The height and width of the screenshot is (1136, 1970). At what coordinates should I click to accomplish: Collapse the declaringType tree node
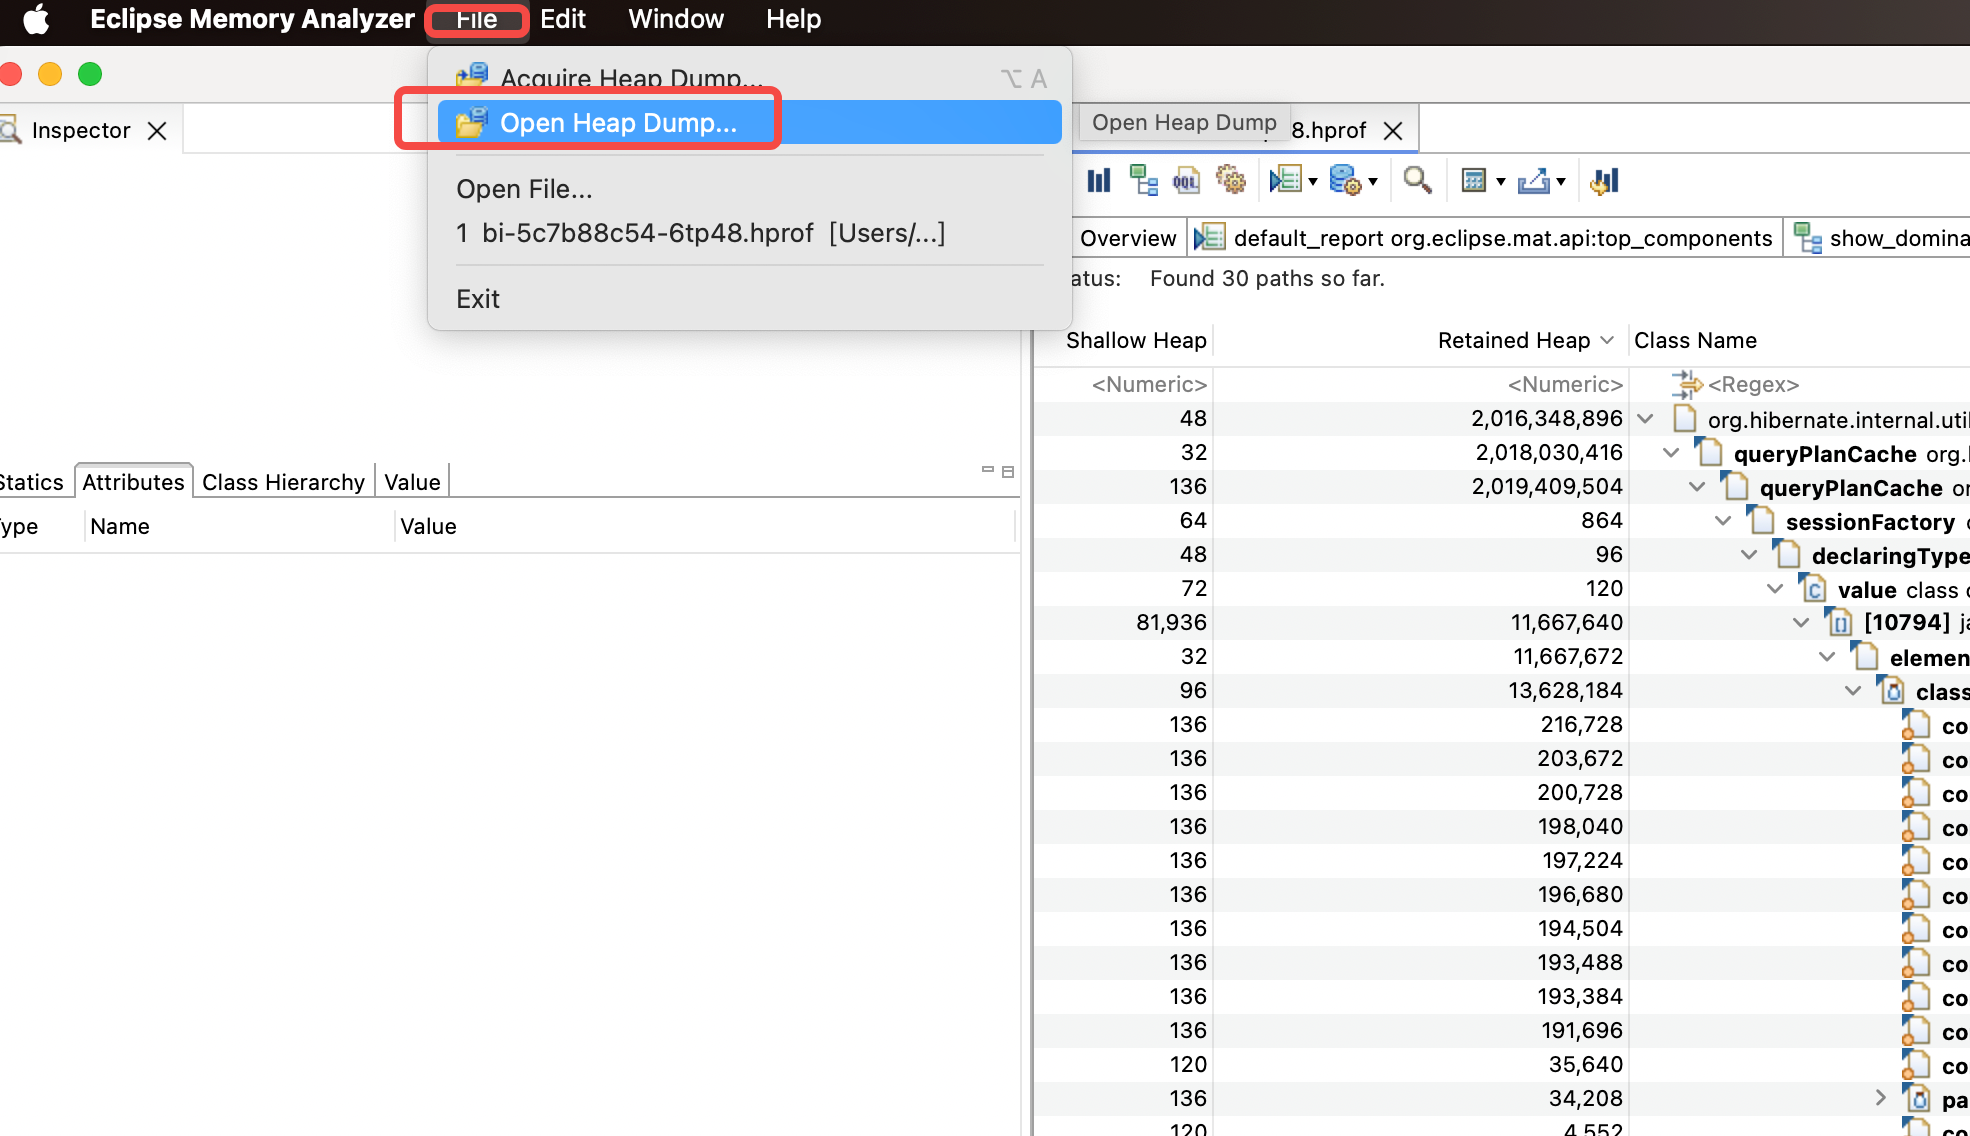1749,555
